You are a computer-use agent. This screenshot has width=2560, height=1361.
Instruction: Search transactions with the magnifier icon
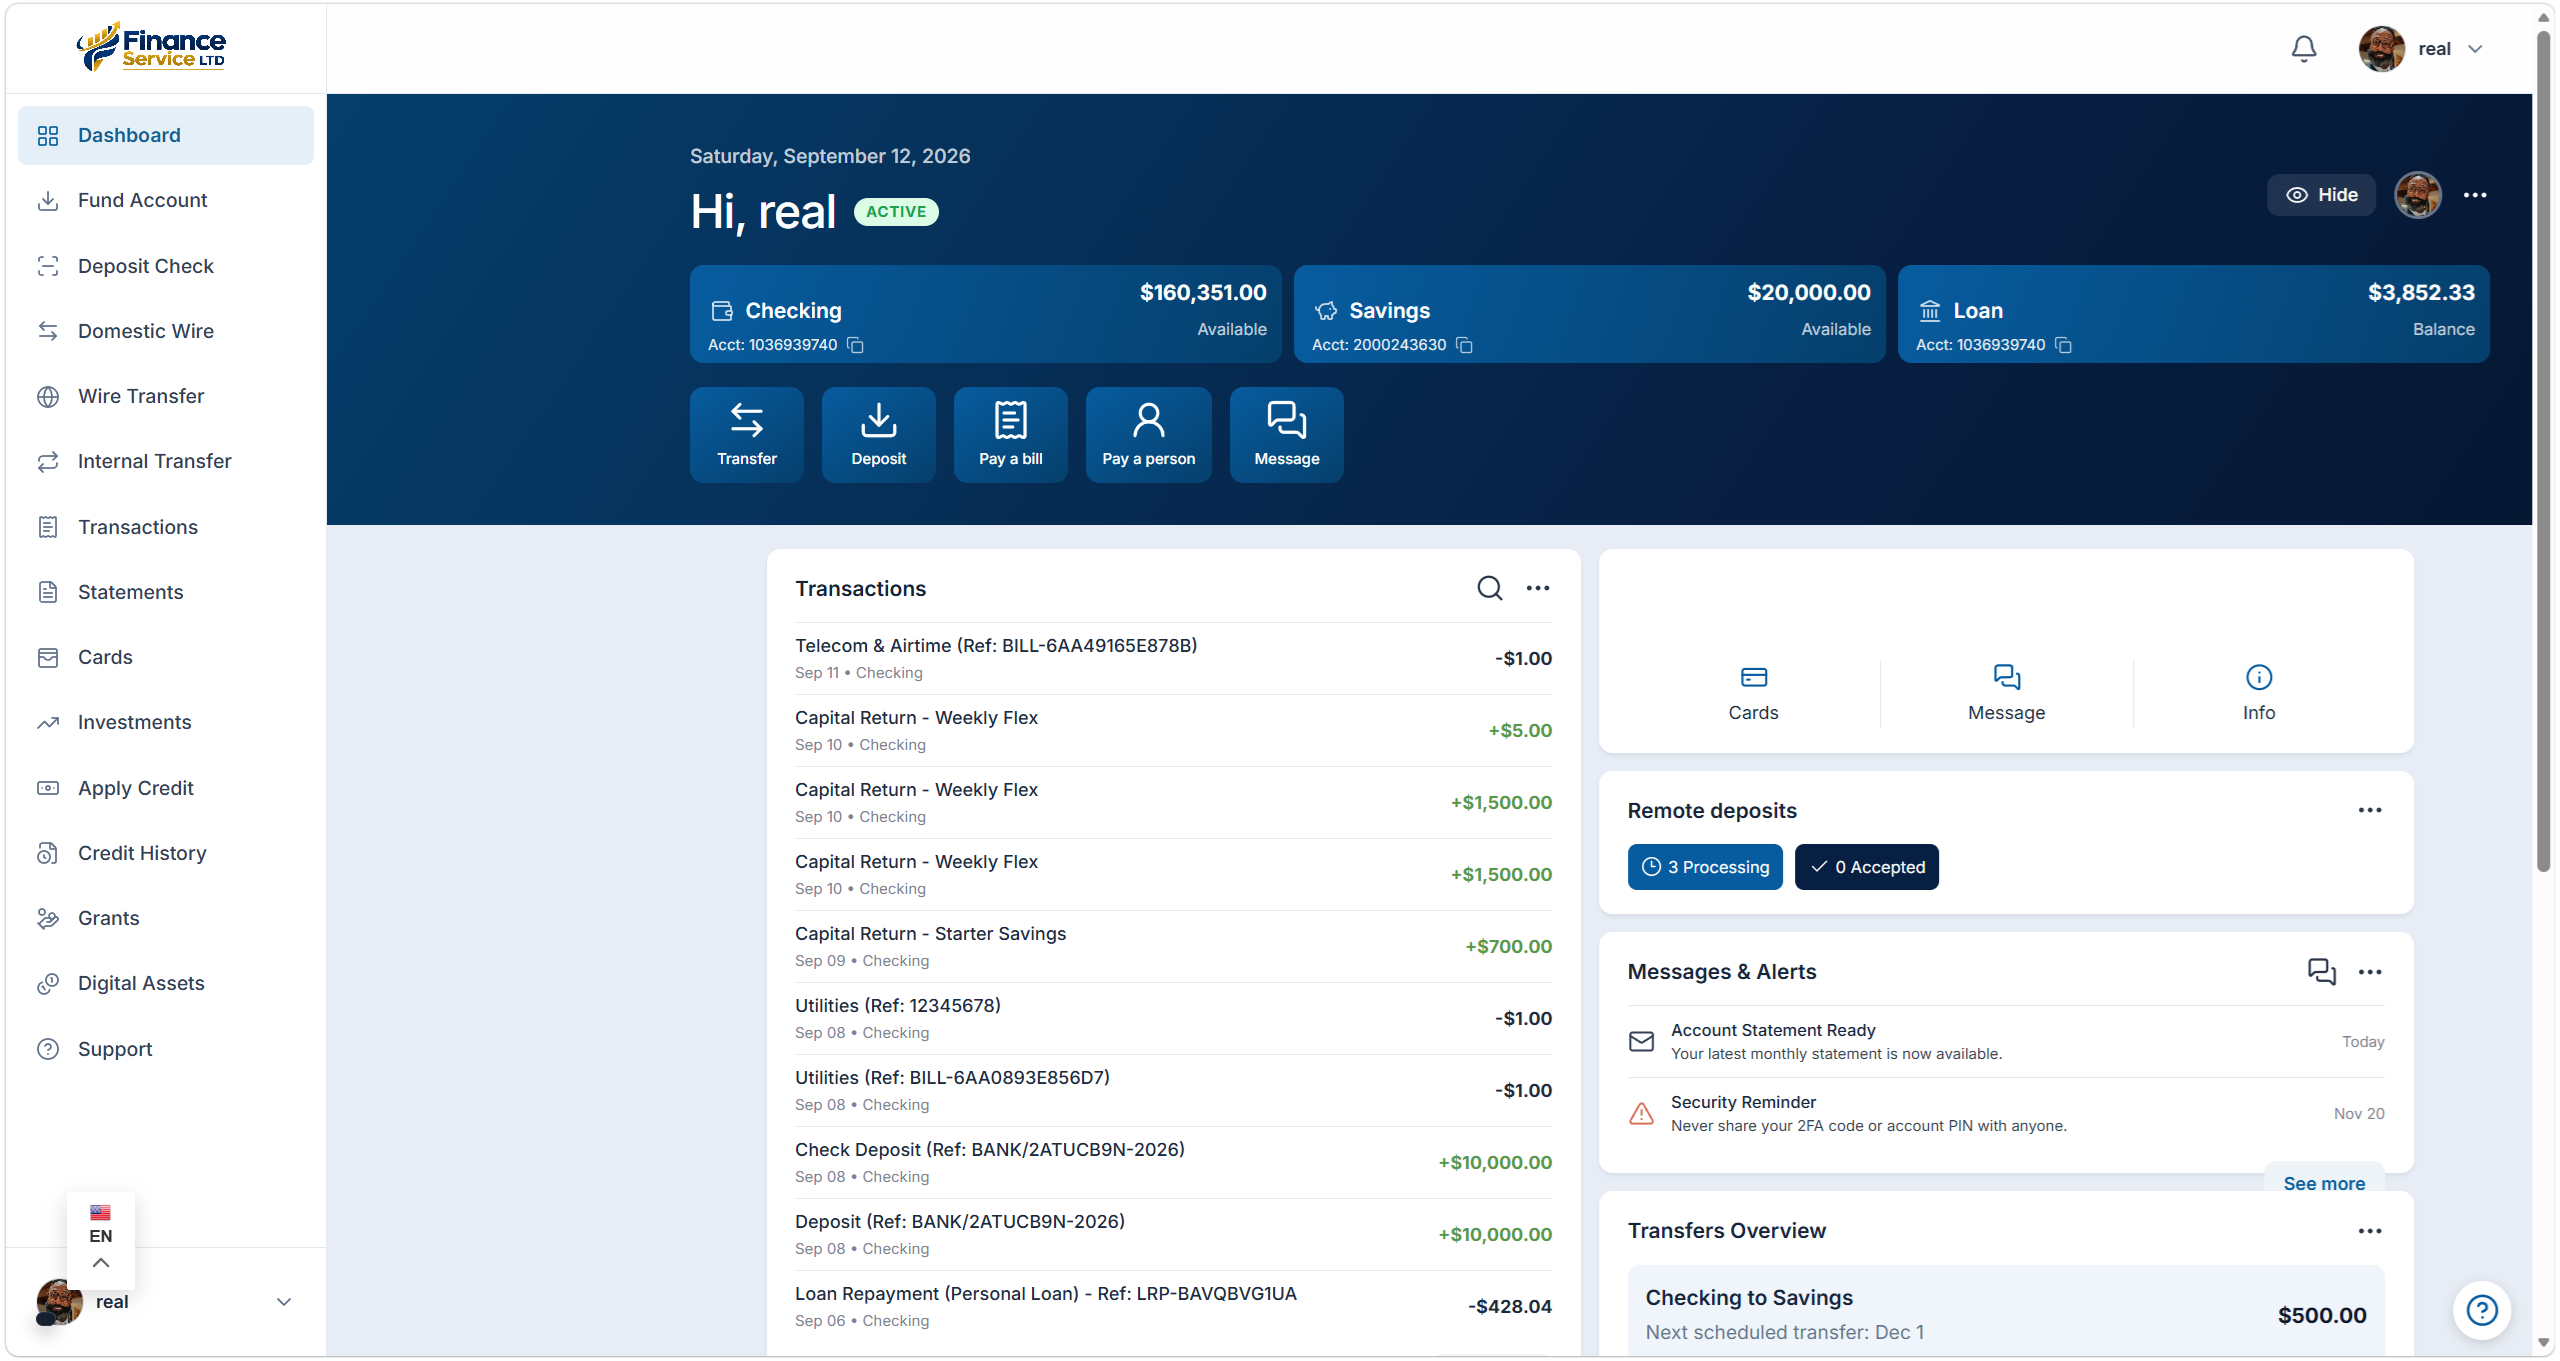[x=1489, y=588]
